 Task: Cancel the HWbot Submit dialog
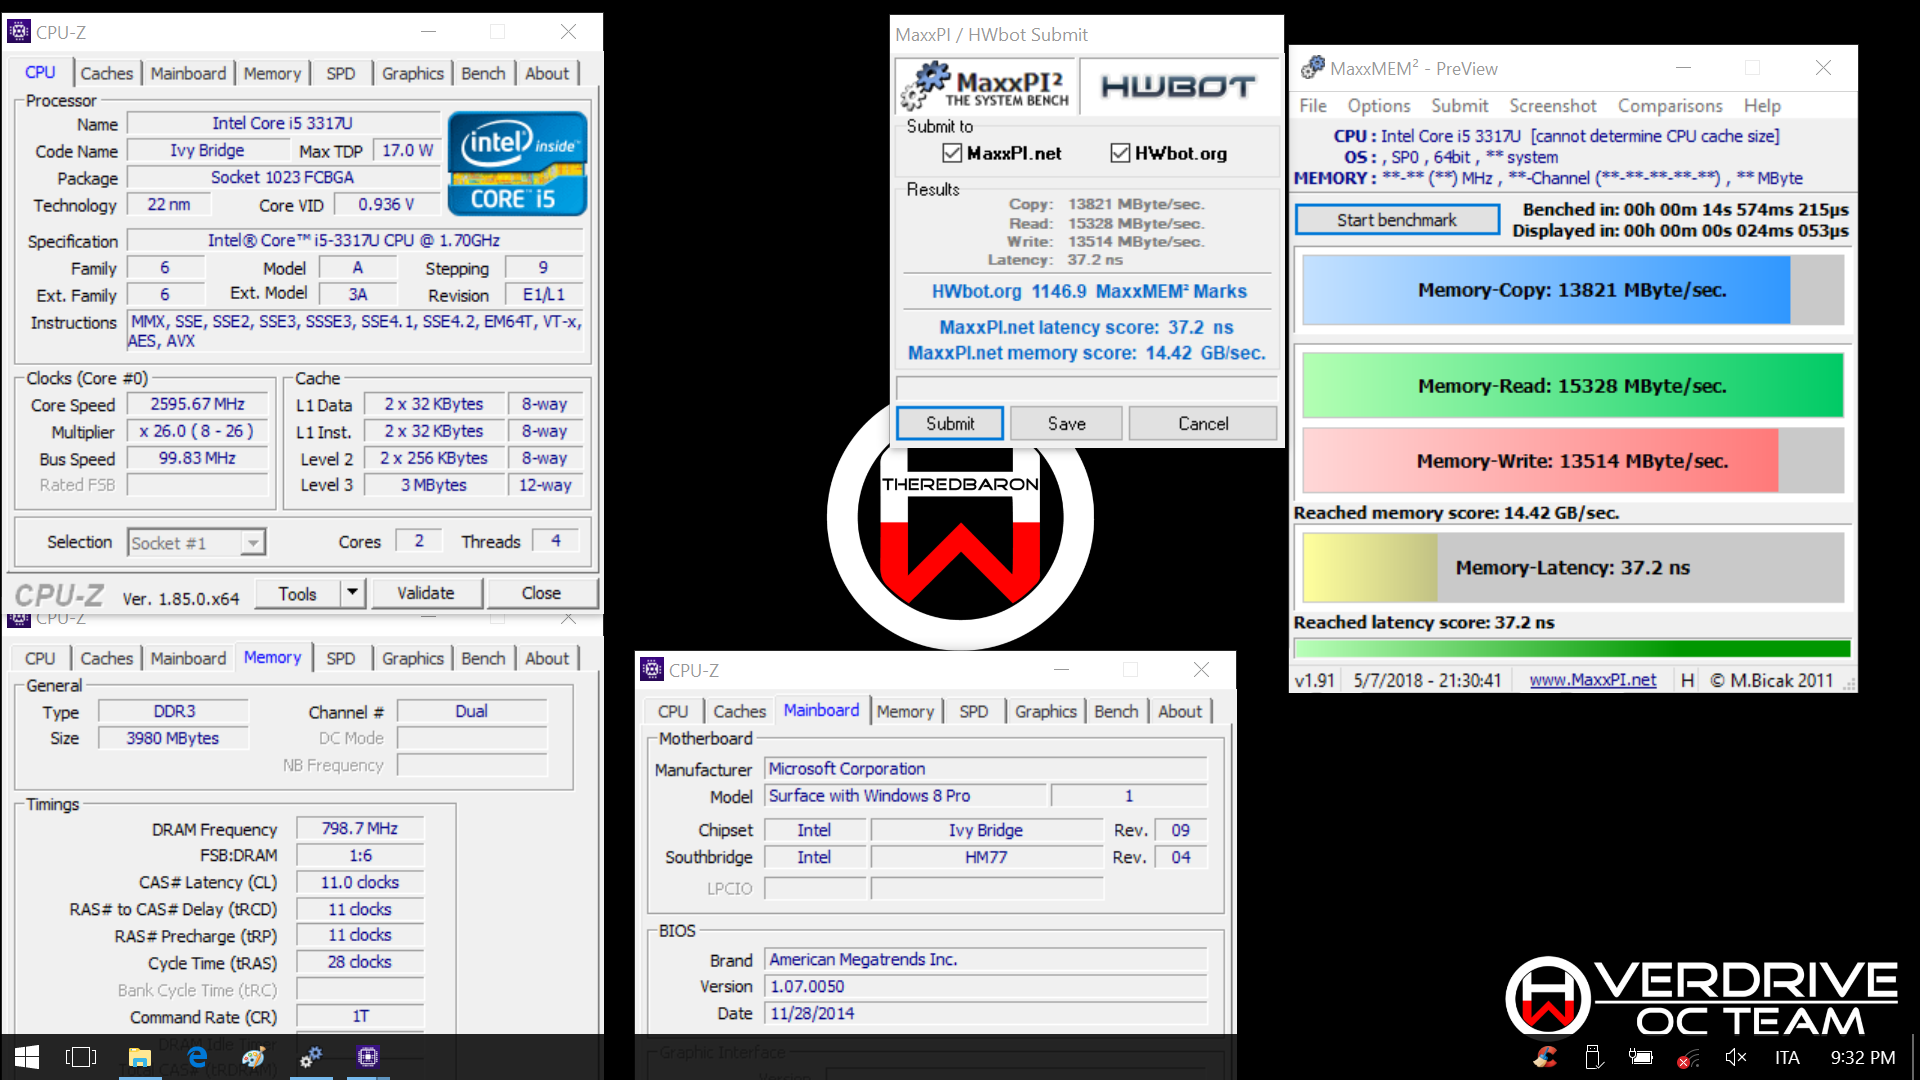coord(1203,423)
